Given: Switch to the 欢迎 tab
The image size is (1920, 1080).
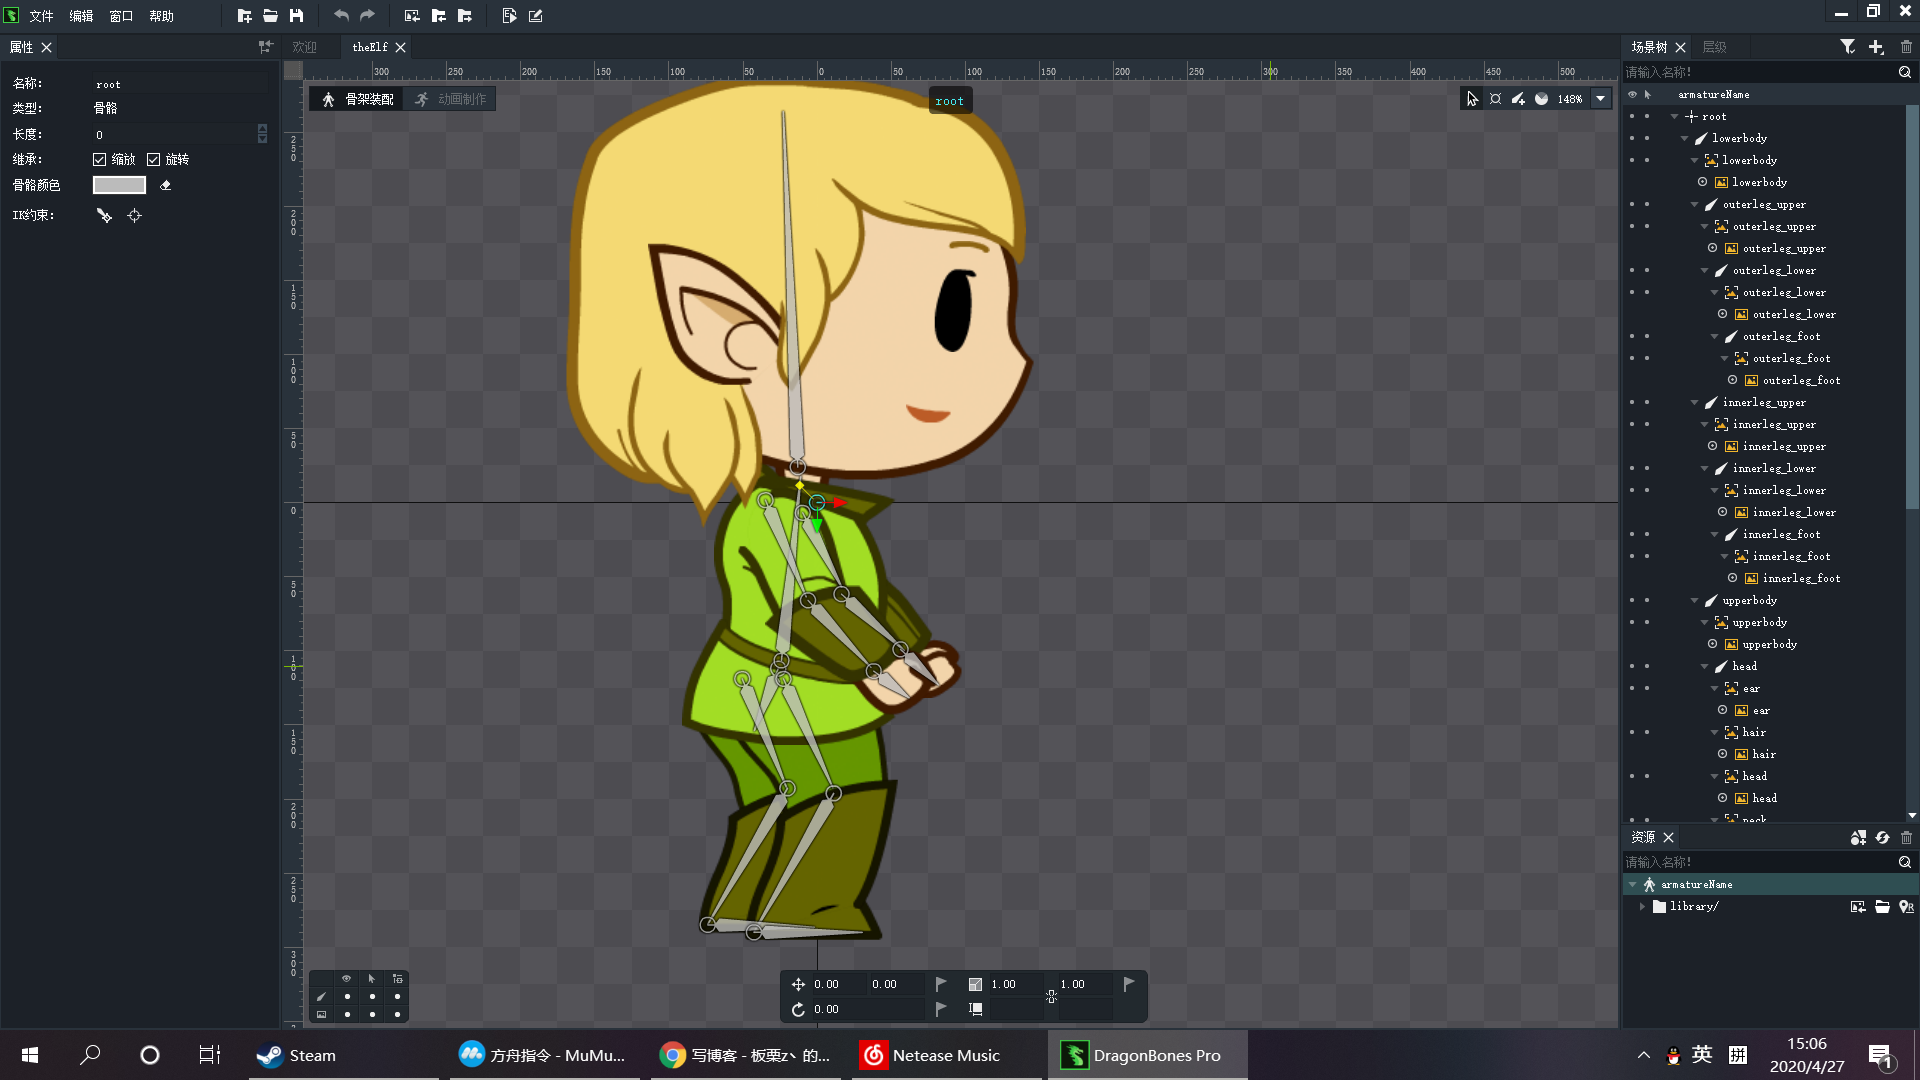Looking at the screenshot, I should [304, 47].
